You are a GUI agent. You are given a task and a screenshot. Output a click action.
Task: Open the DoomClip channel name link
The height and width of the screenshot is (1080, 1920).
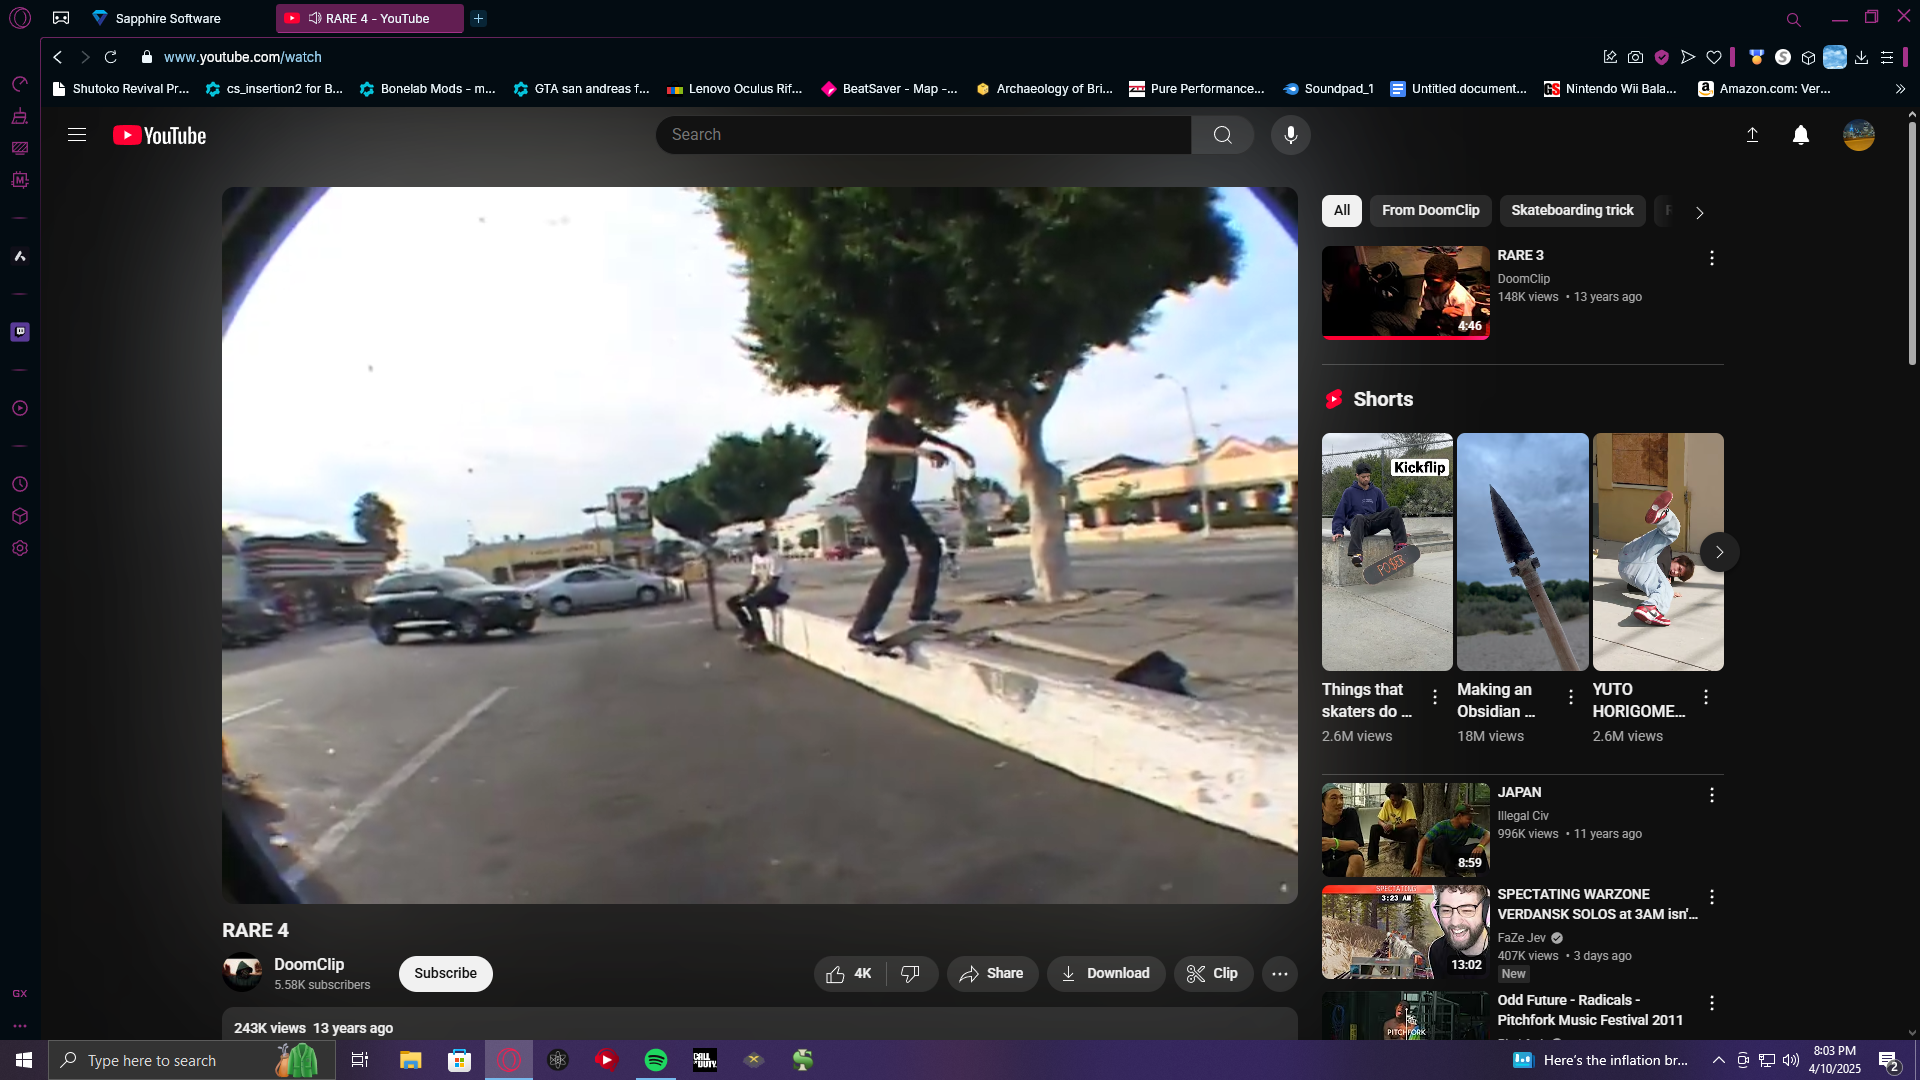click(x=309, y=964)
